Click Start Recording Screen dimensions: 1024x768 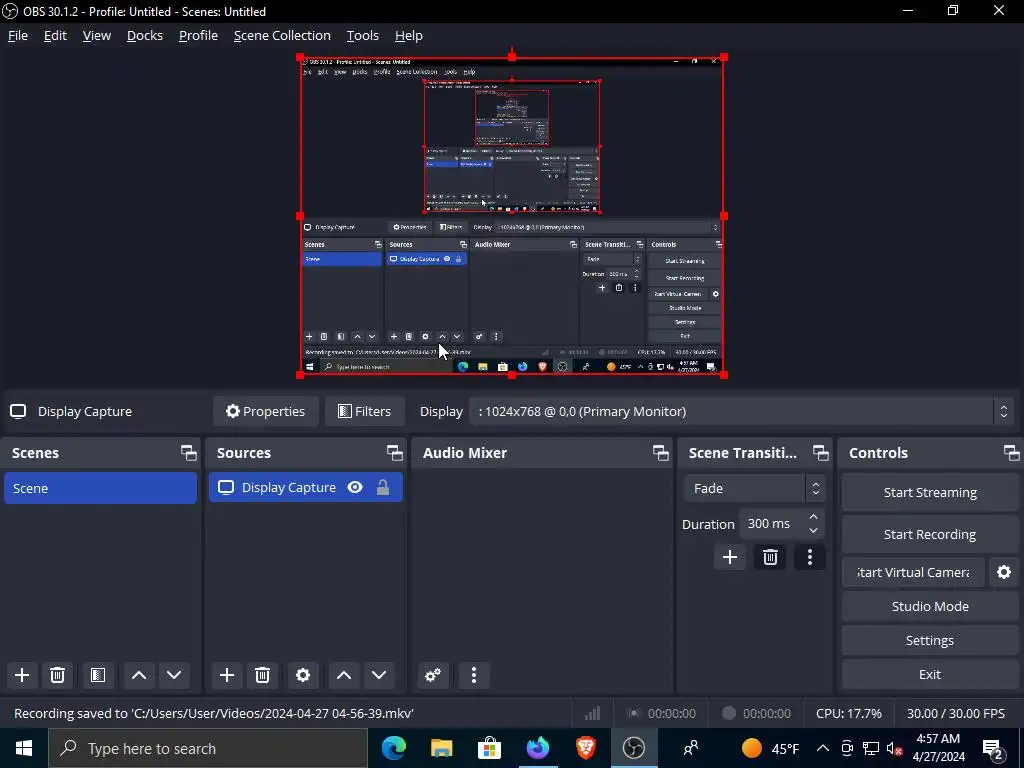pyautogui.click(x=930, y=534)
